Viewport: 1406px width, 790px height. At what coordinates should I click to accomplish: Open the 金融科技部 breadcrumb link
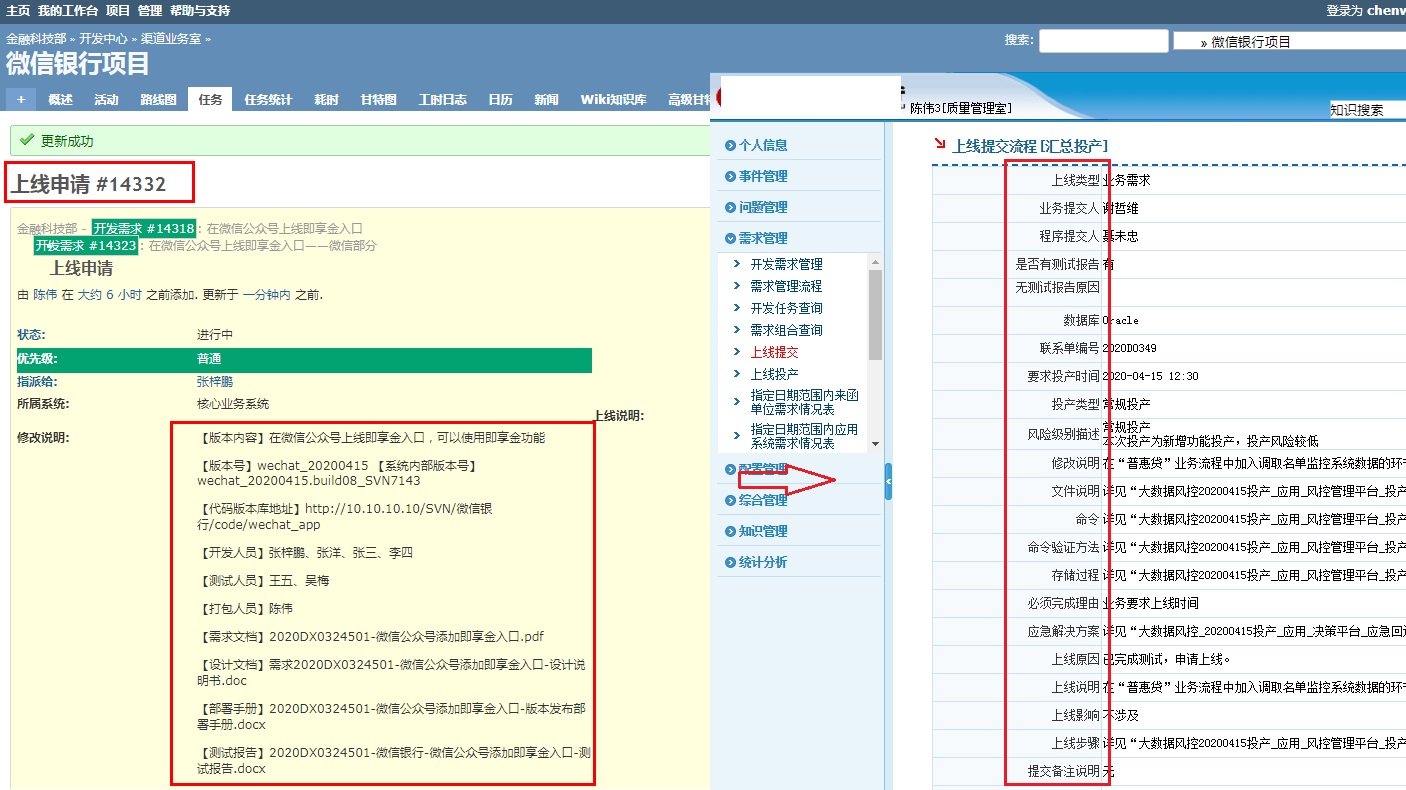click(x=36, y=38)
